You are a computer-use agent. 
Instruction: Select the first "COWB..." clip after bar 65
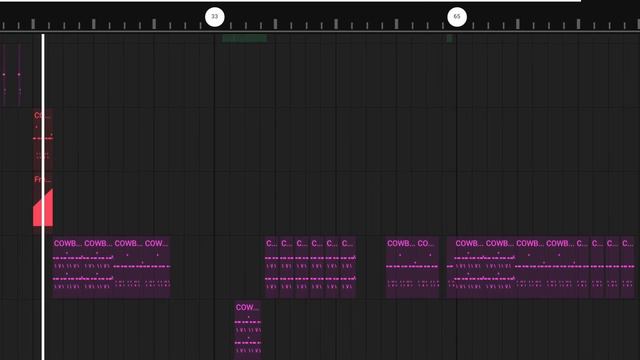tap(469, 267)
